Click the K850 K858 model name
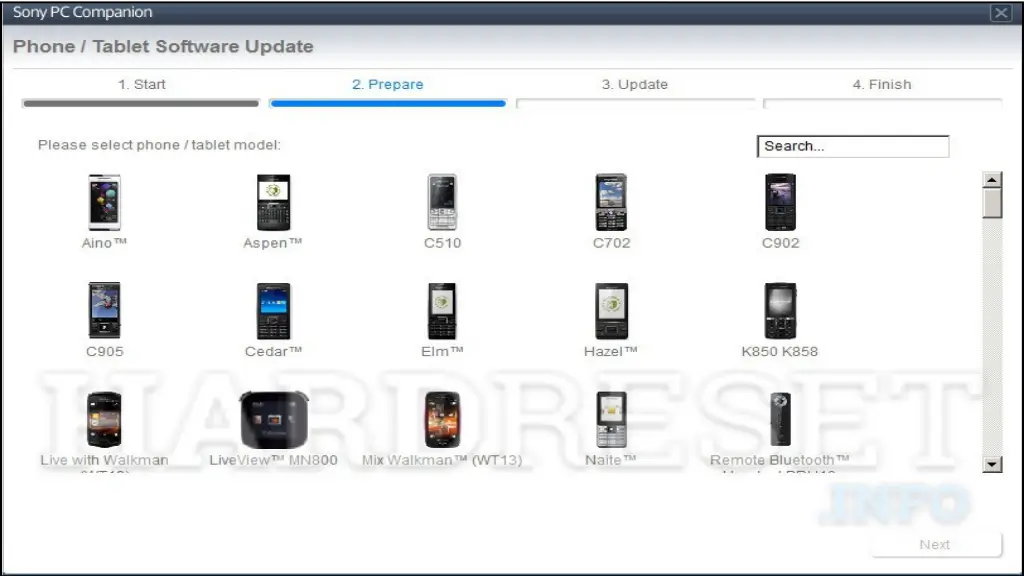Image resolution: width=1024 pixels, height=576 pixels. click(780, 351)
